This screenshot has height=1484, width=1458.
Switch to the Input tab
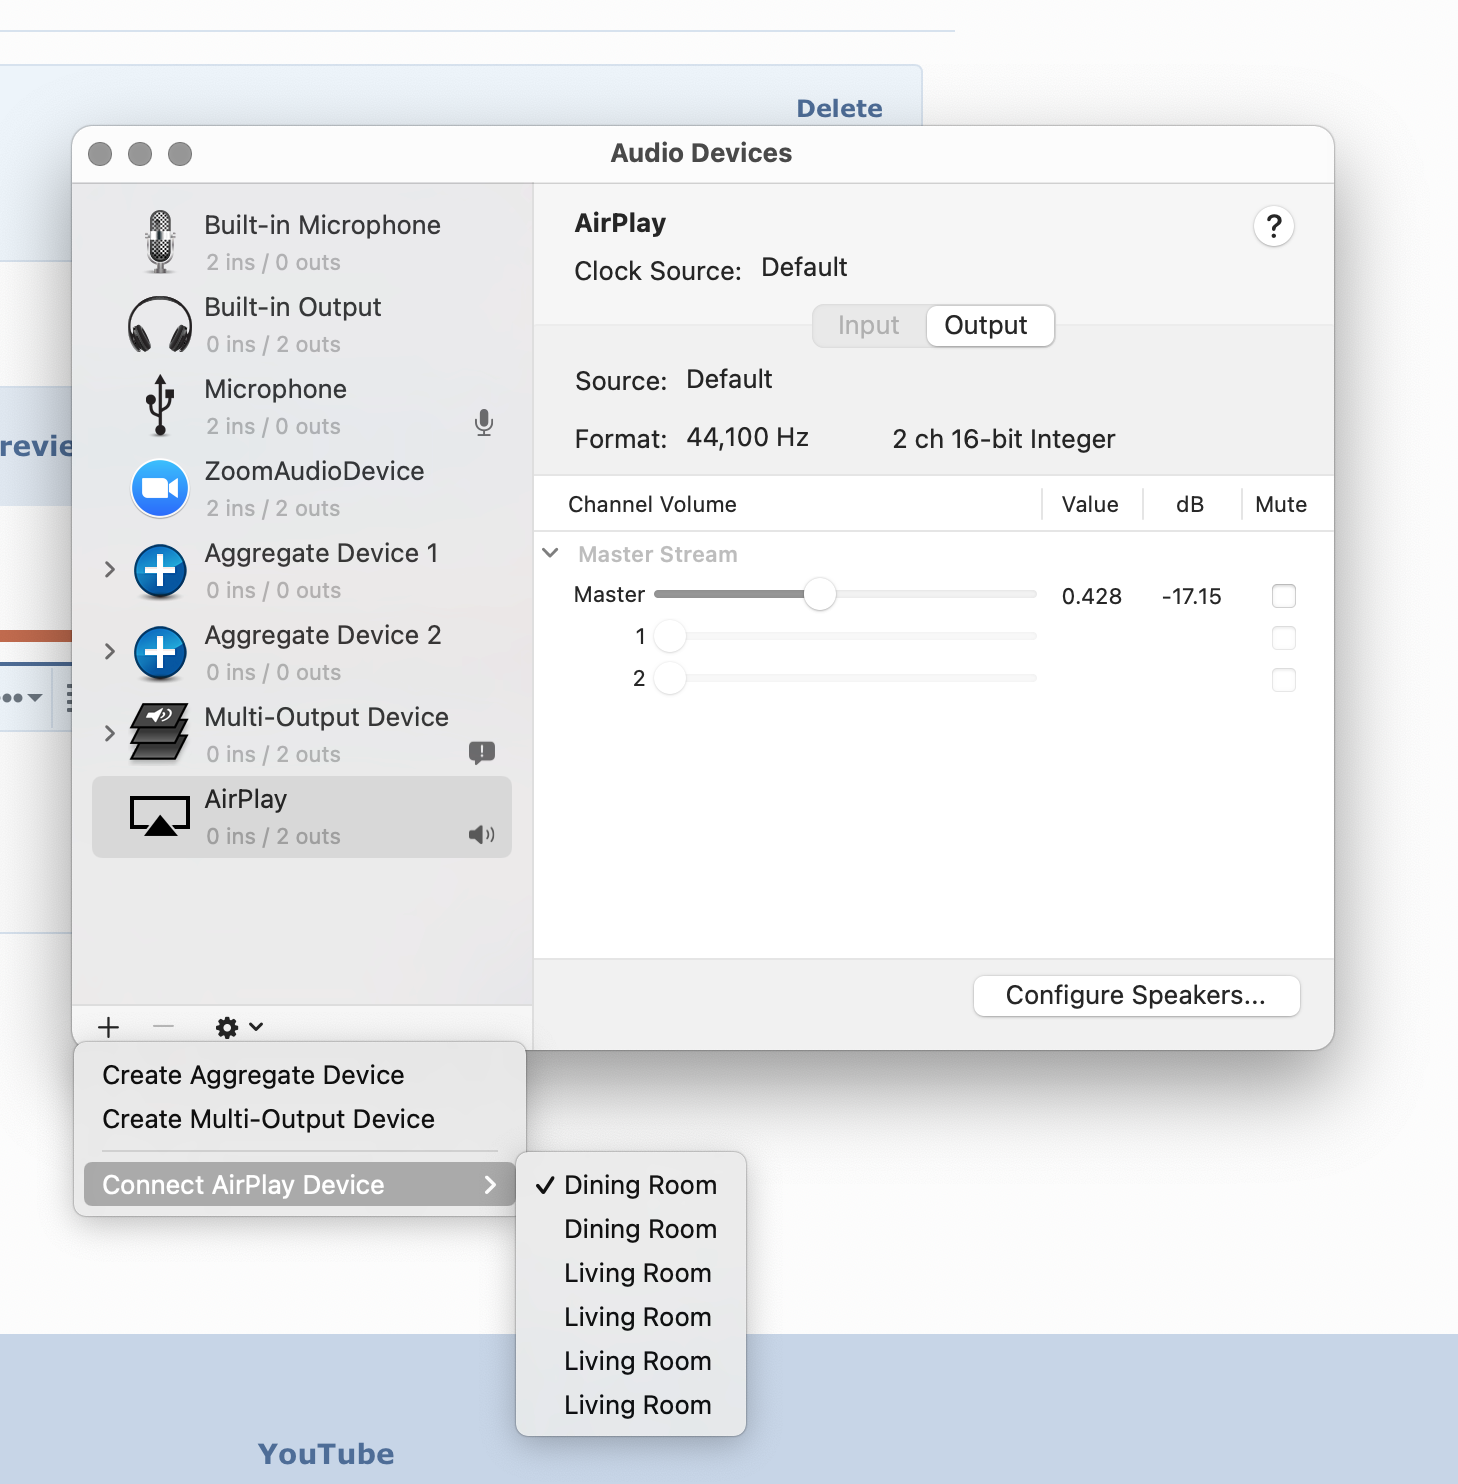869,325
